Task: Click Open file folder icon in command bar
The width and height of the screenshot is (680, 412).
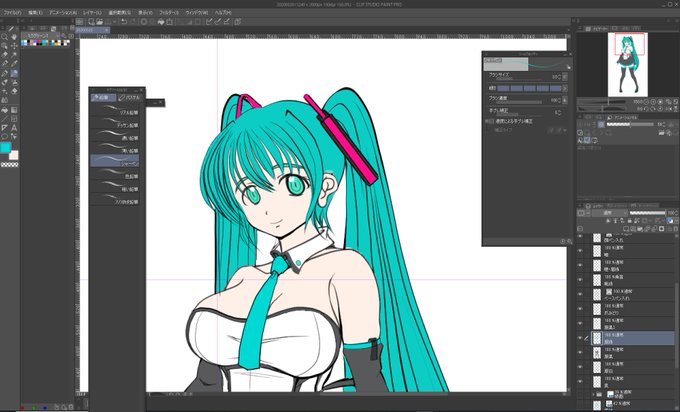Action: [100, 22]
